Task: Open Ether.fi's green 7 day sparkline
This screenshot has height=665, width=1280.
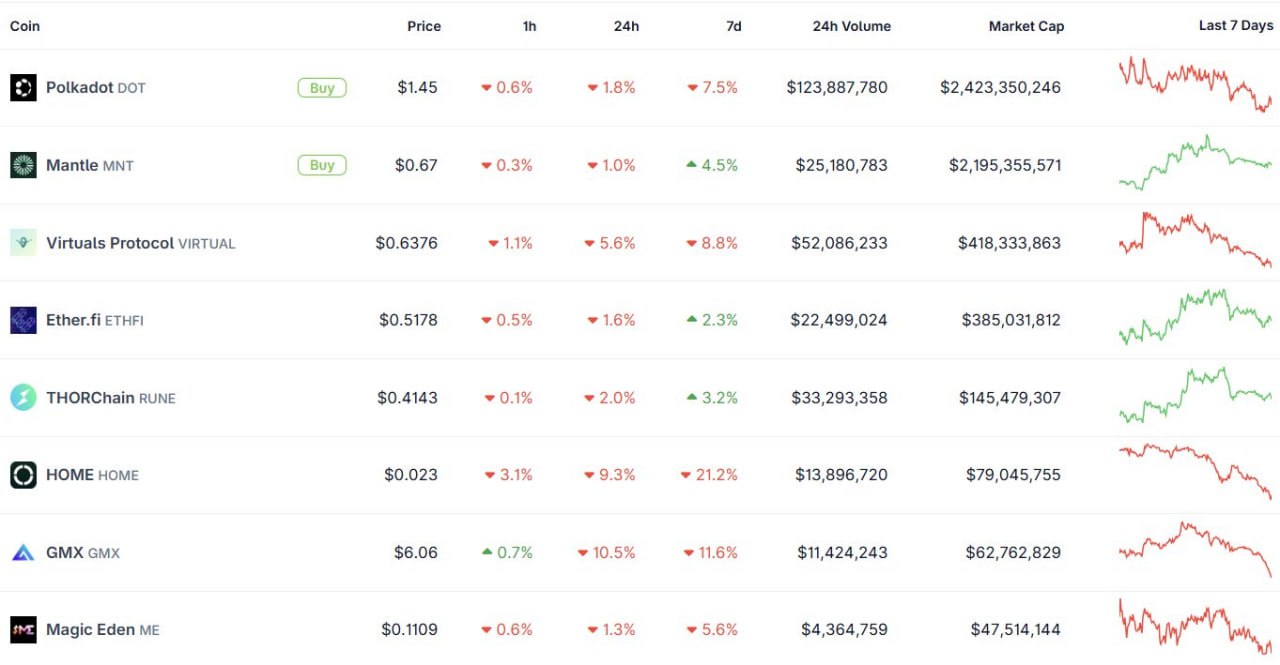Action: coord(1195,317)
